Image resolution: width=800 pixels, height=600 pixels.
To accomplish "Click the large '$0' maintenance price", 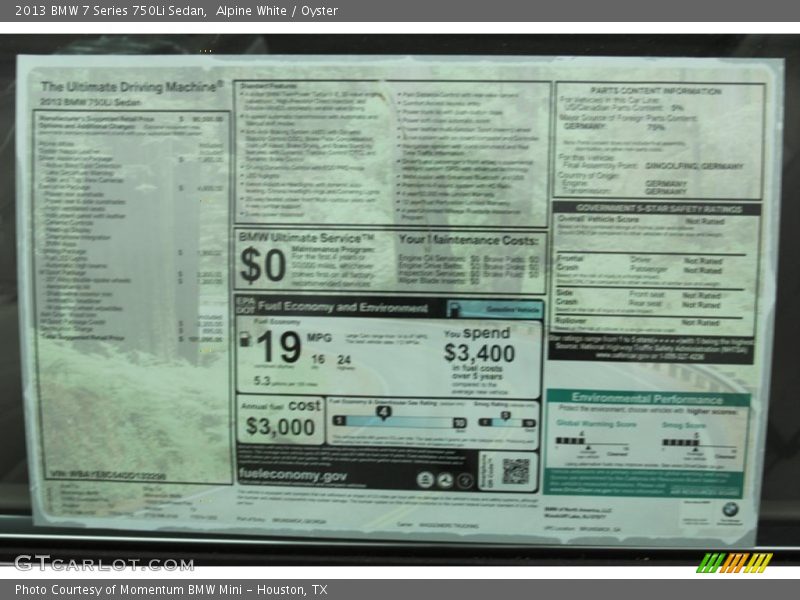I will coord(263,265).
